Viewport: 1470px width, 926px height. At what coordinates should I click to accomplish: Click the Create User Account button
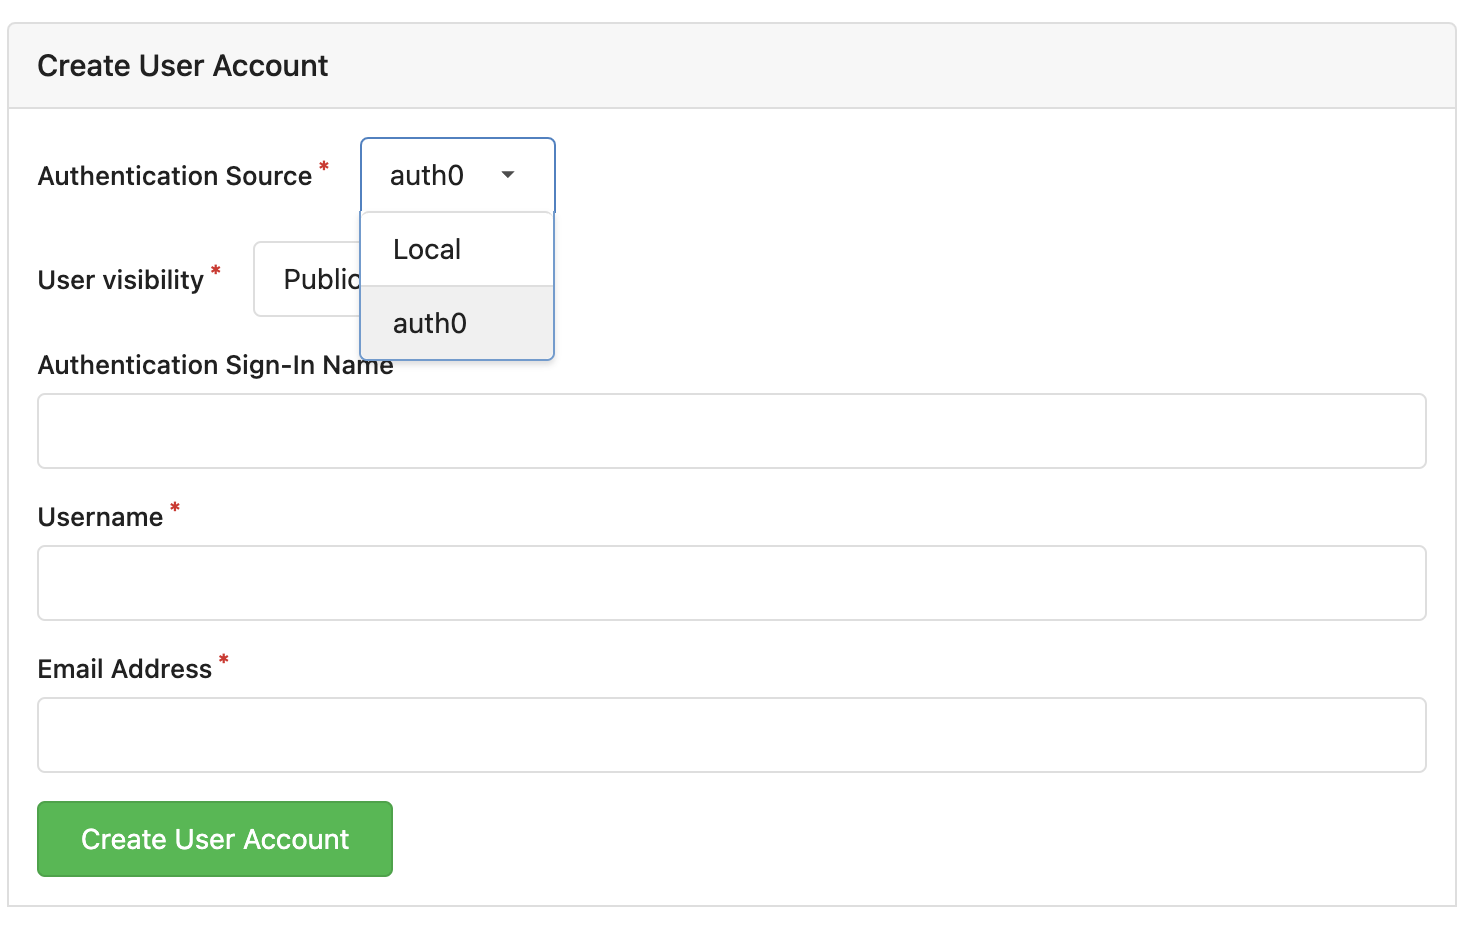click(214, 839)
